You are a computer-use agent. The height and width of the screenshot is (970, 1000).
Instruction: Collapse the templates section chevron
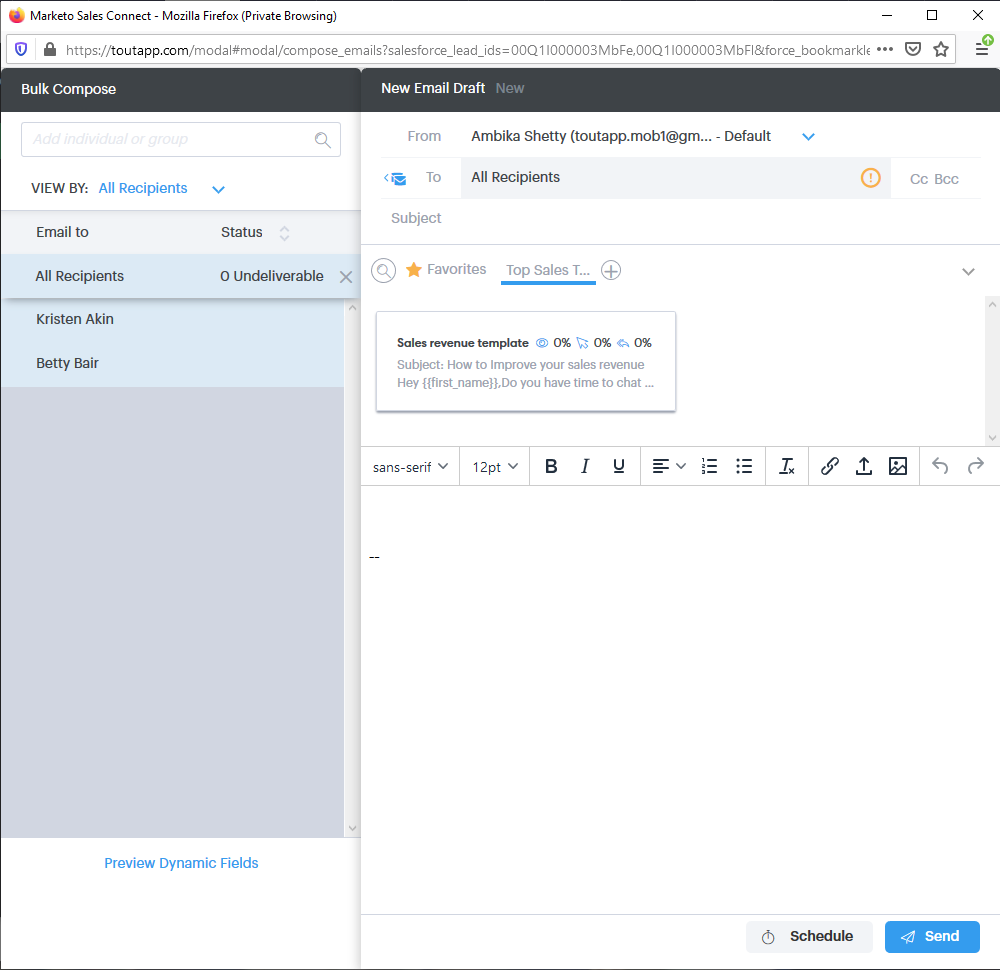coord(968,272)
